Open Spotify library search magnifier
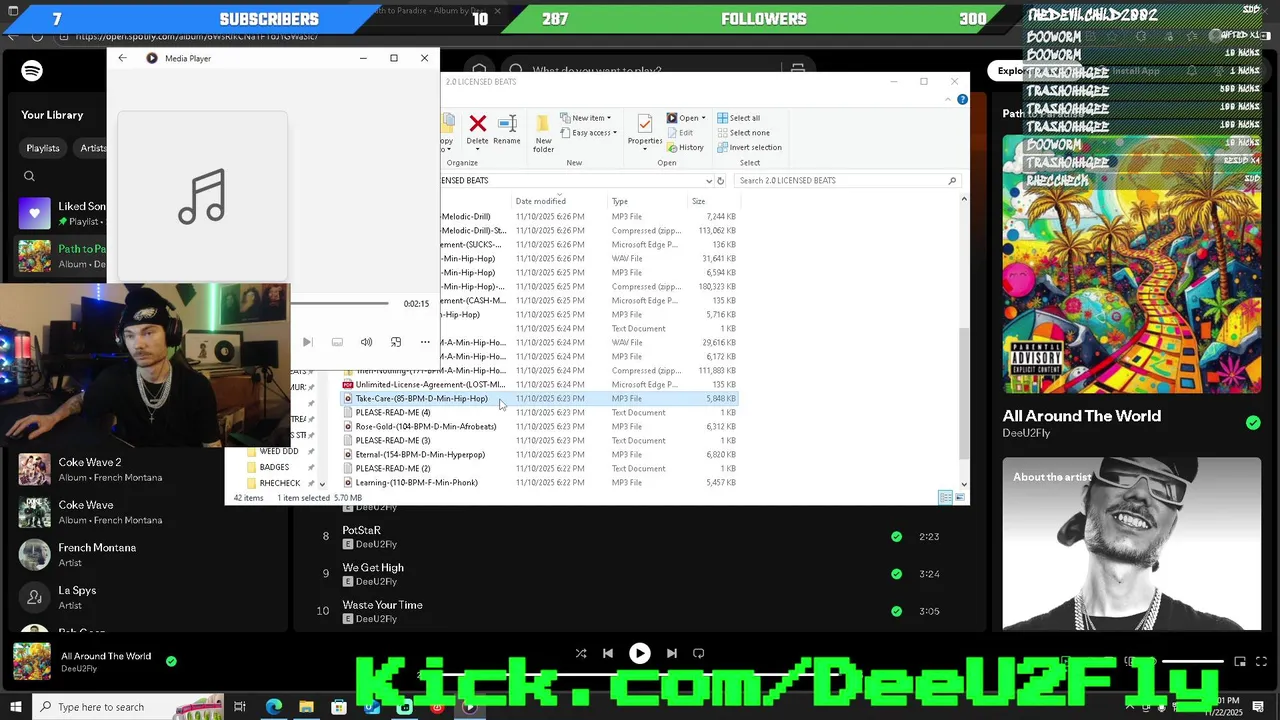 29,176
